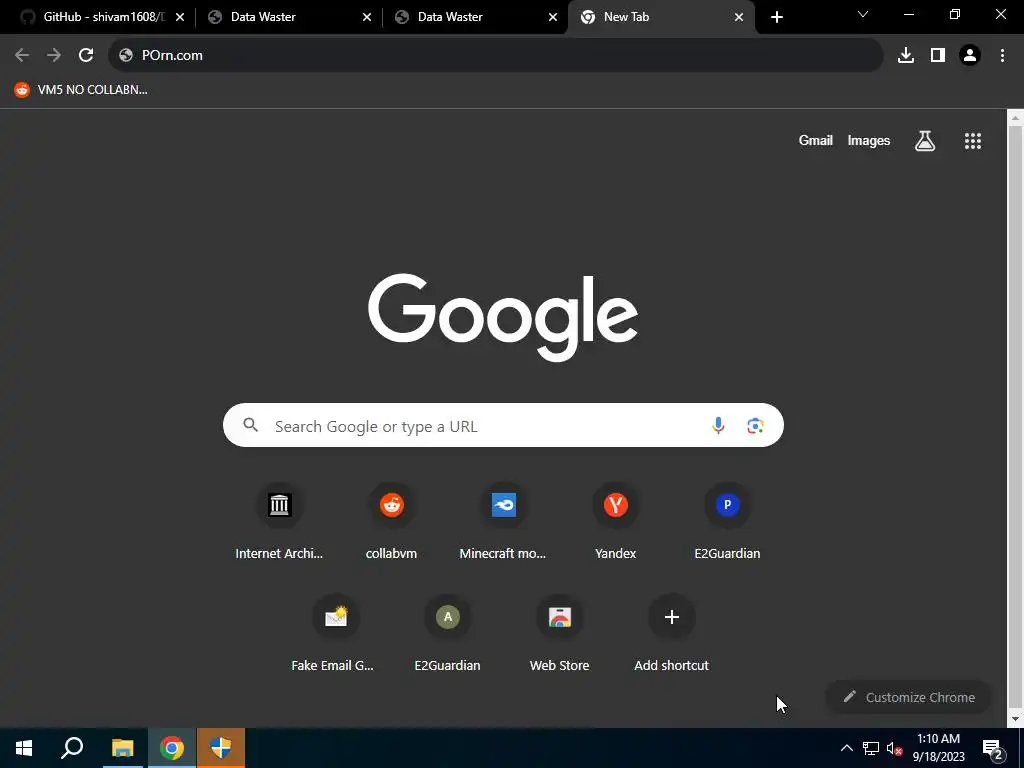
Task: Close the first Data Waster tab
Action: click(366, 17)
